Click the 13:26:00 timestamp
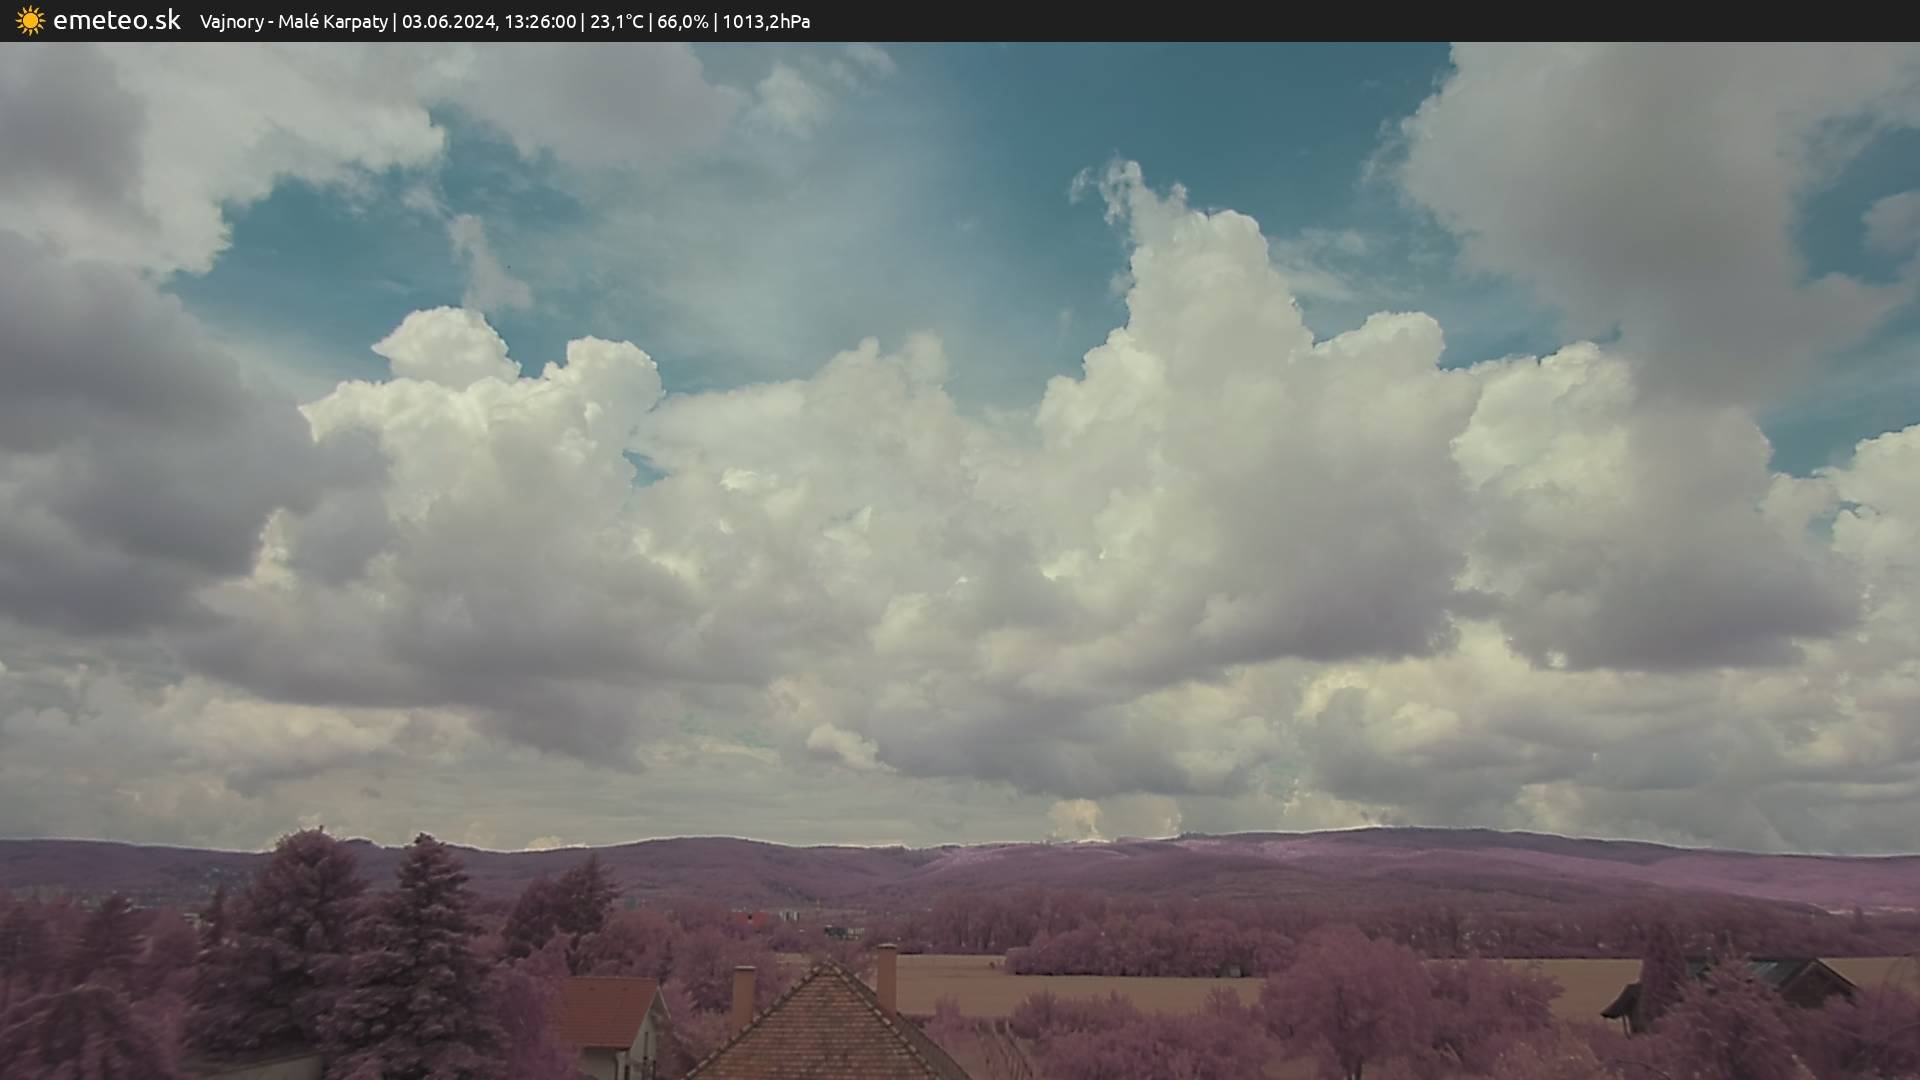Screen dimensions: 1920x1080 tap(540, 22)
